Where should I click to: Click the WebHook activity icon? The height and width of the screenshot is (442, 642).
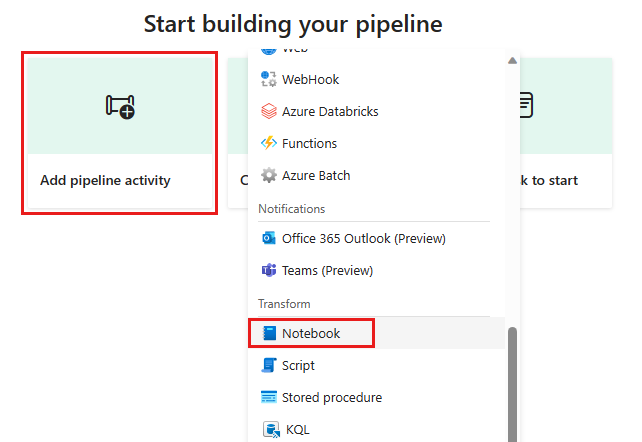coord(268,79)
